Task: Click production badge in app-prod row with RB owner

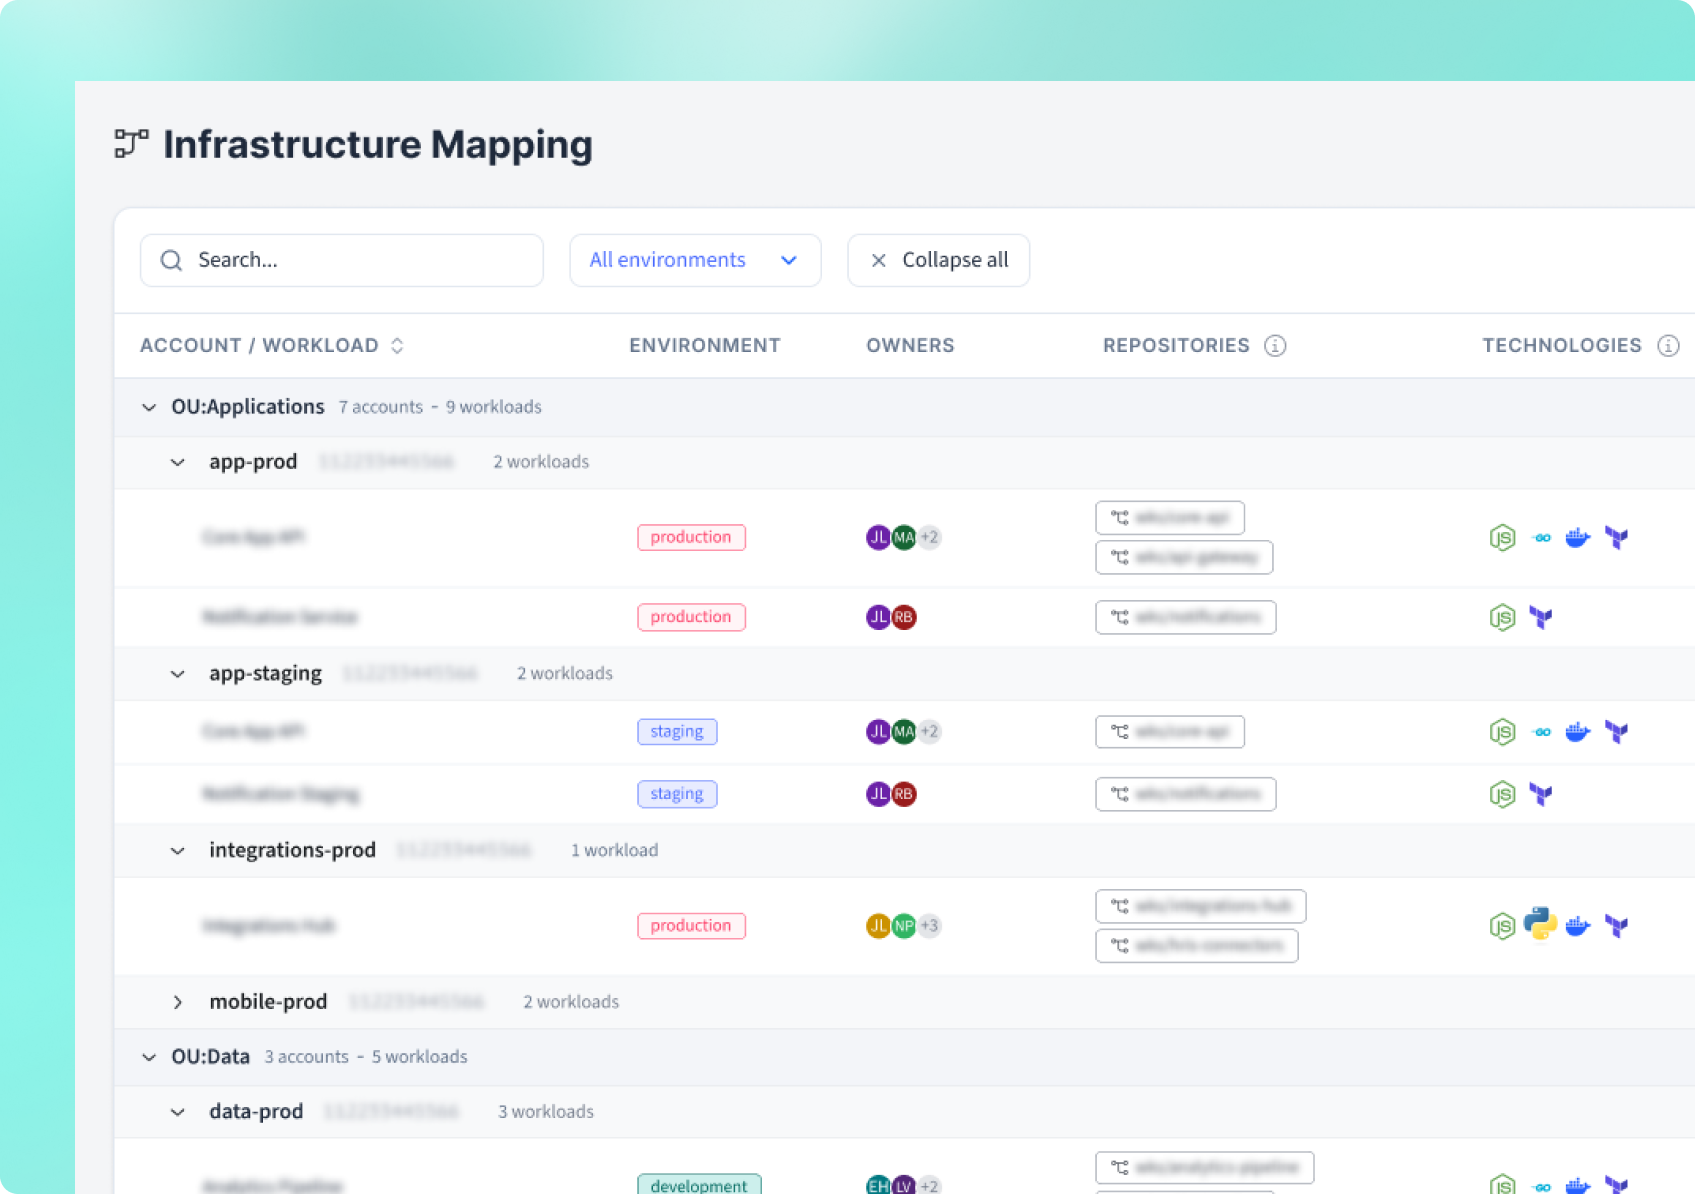Action: click(691, 618)
